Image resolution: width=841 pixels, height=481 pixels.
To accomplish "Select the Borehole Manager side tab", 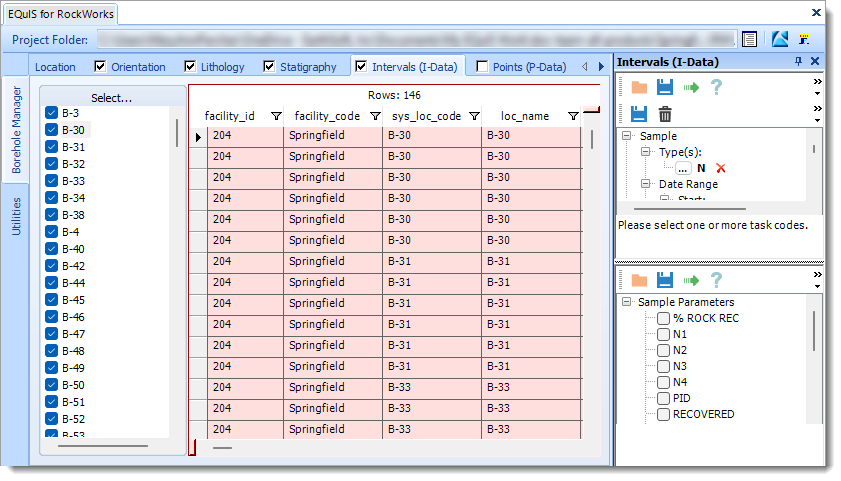I will (x=16, y=130).
